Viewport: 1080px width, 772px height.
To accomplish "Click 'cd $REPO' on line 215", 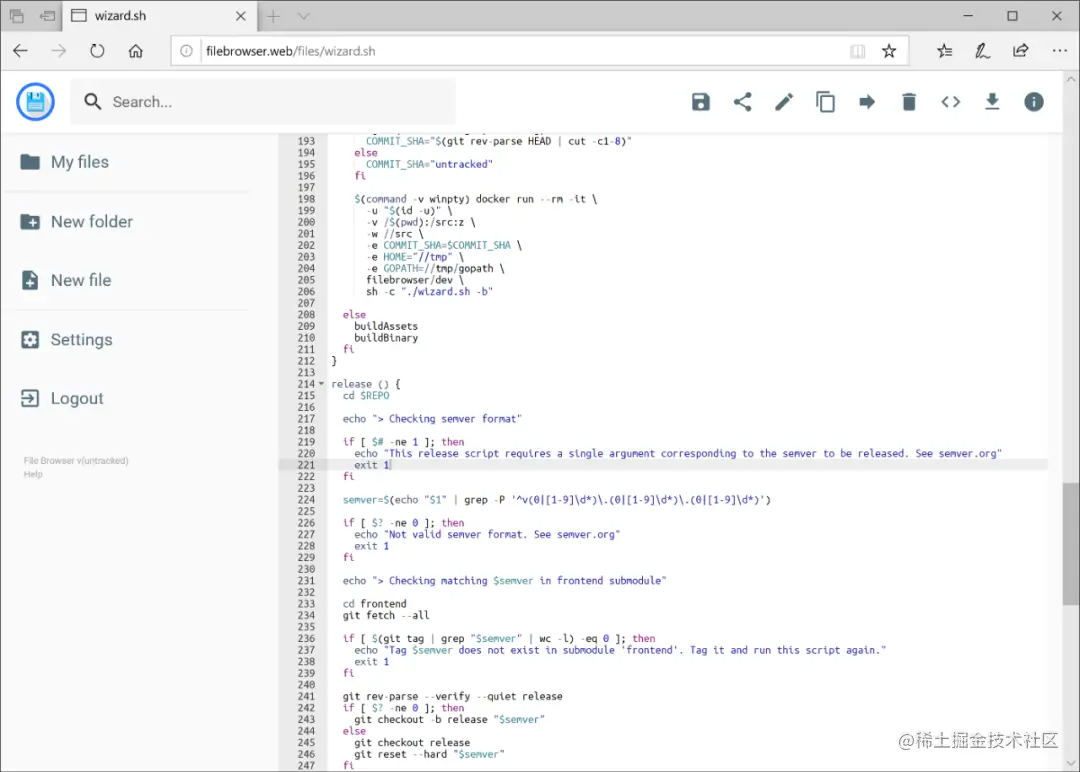I will click(366, 396).
